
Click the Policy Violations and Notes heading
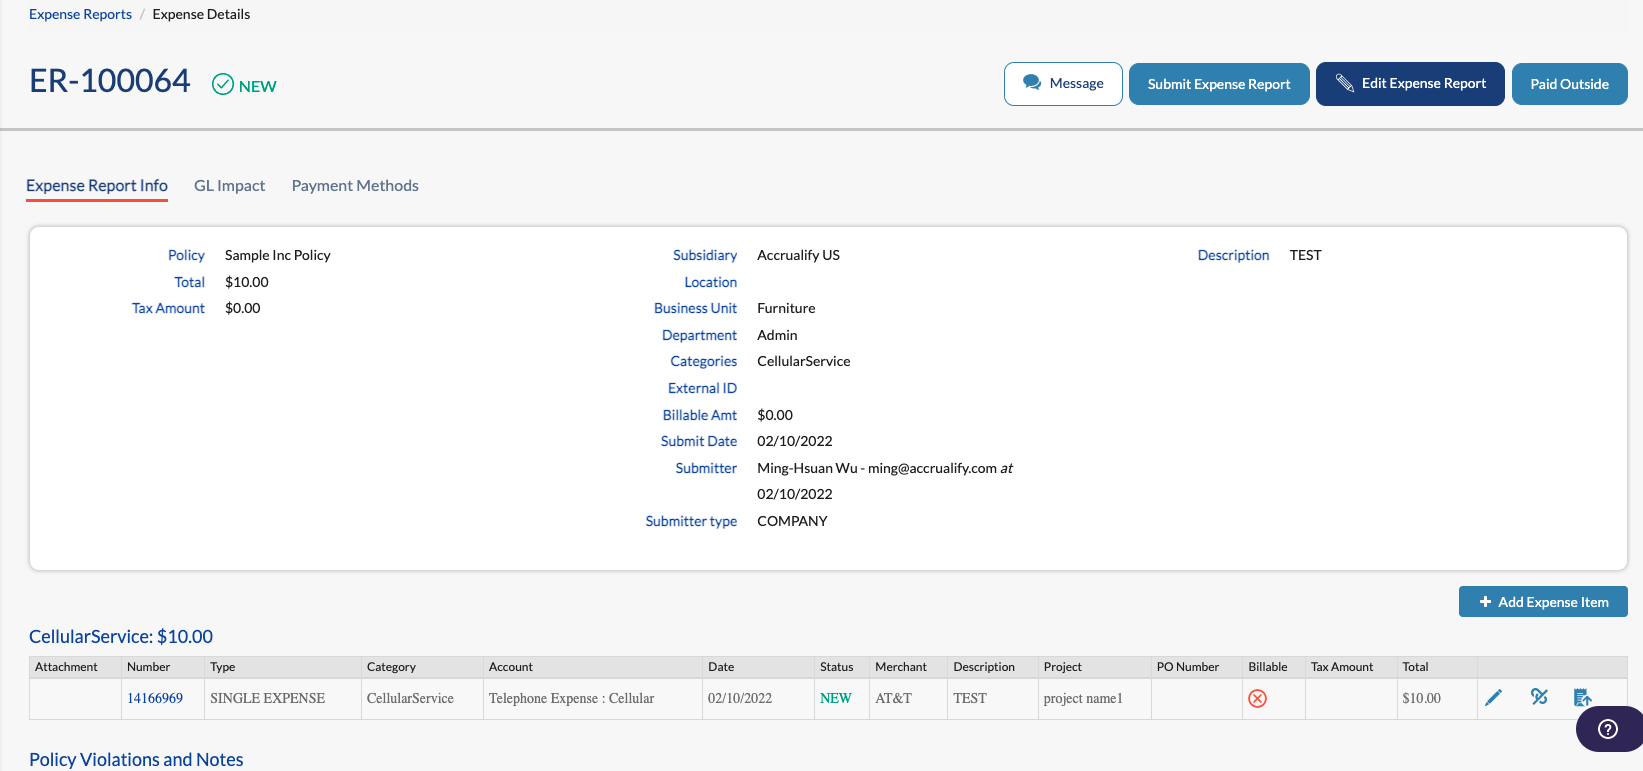click(x=136, y=760)
